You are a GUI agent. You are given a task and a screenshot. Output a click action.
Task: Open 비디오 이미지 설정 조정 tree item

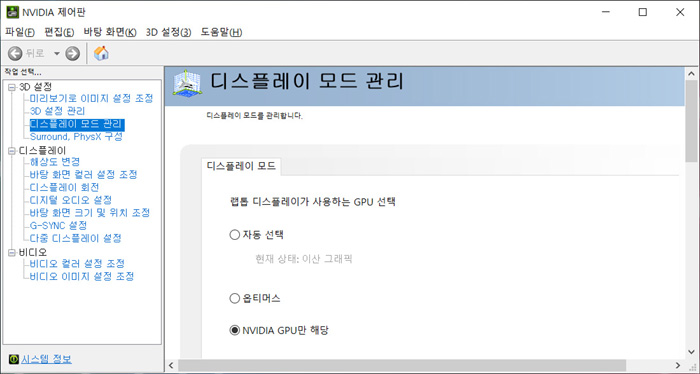pos(82,276)
